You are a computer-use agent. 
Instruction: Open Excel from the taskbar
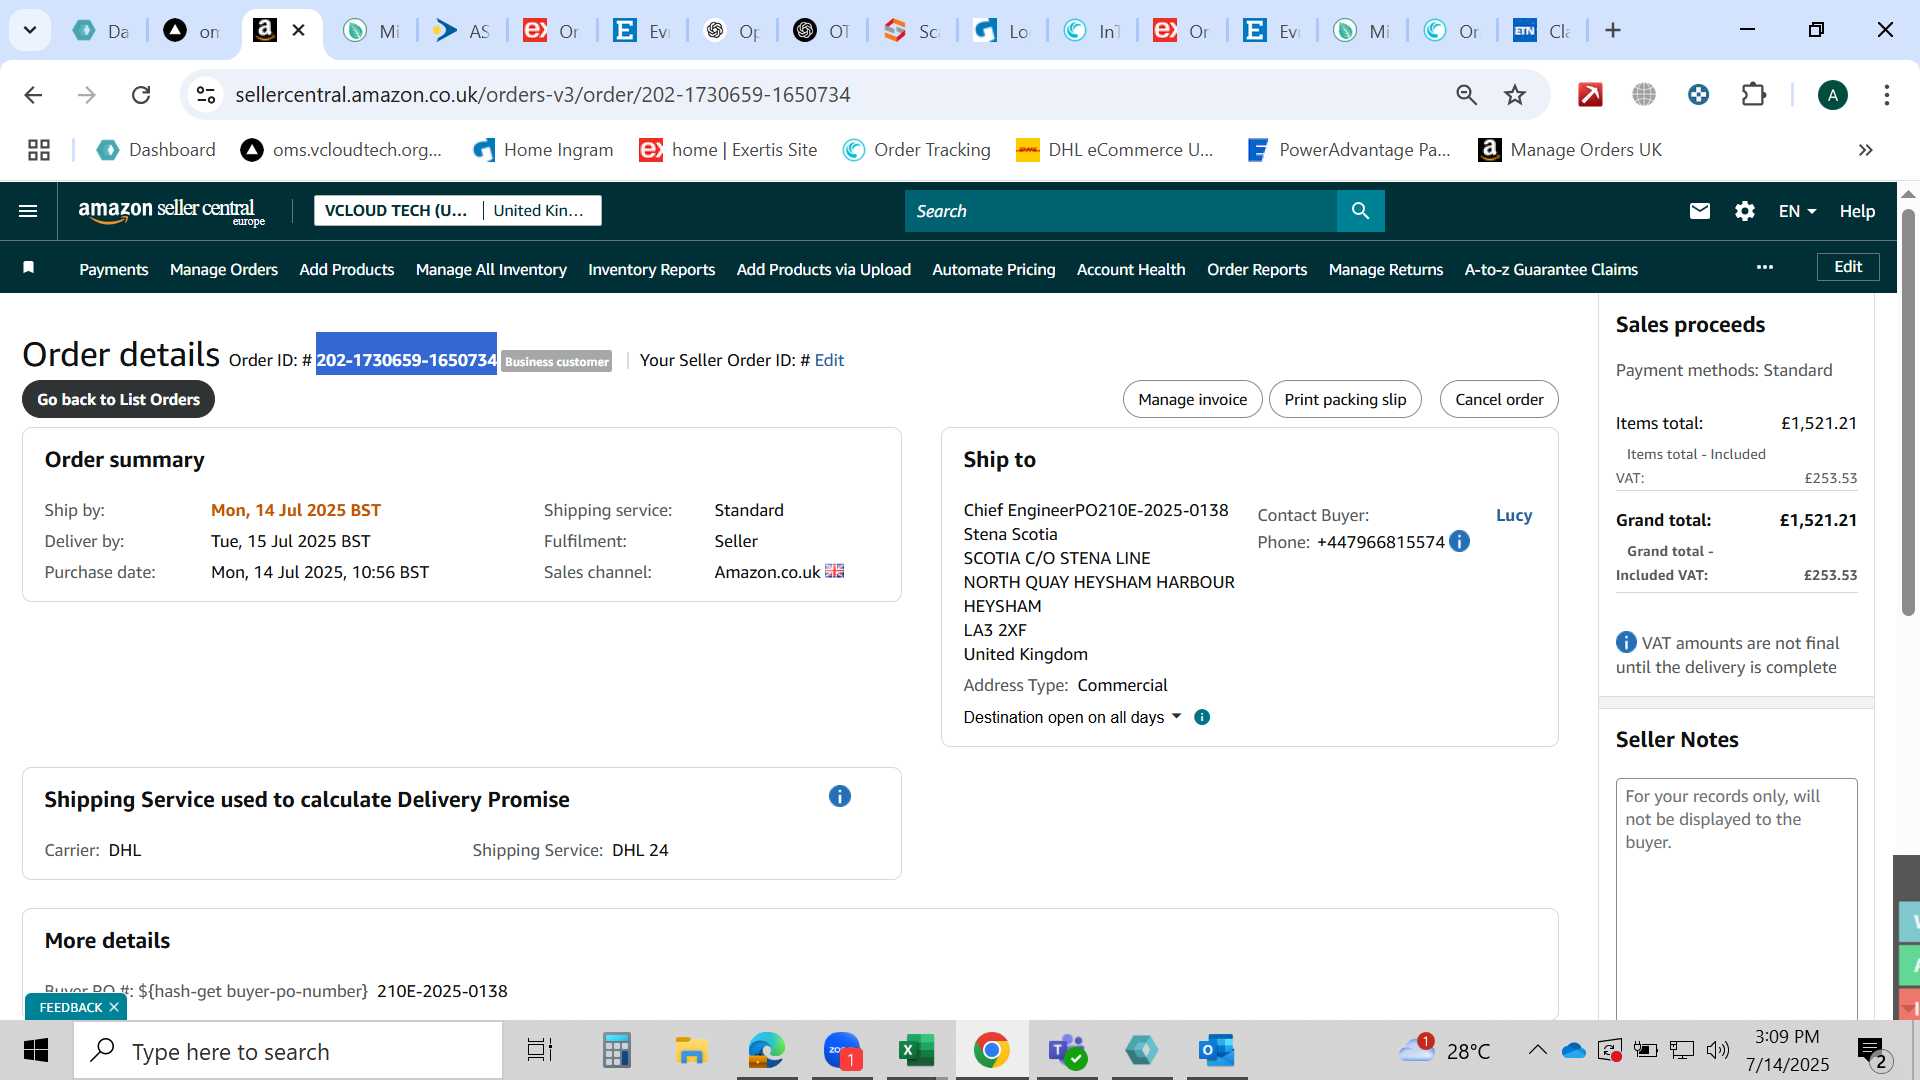pos(915,1051)
